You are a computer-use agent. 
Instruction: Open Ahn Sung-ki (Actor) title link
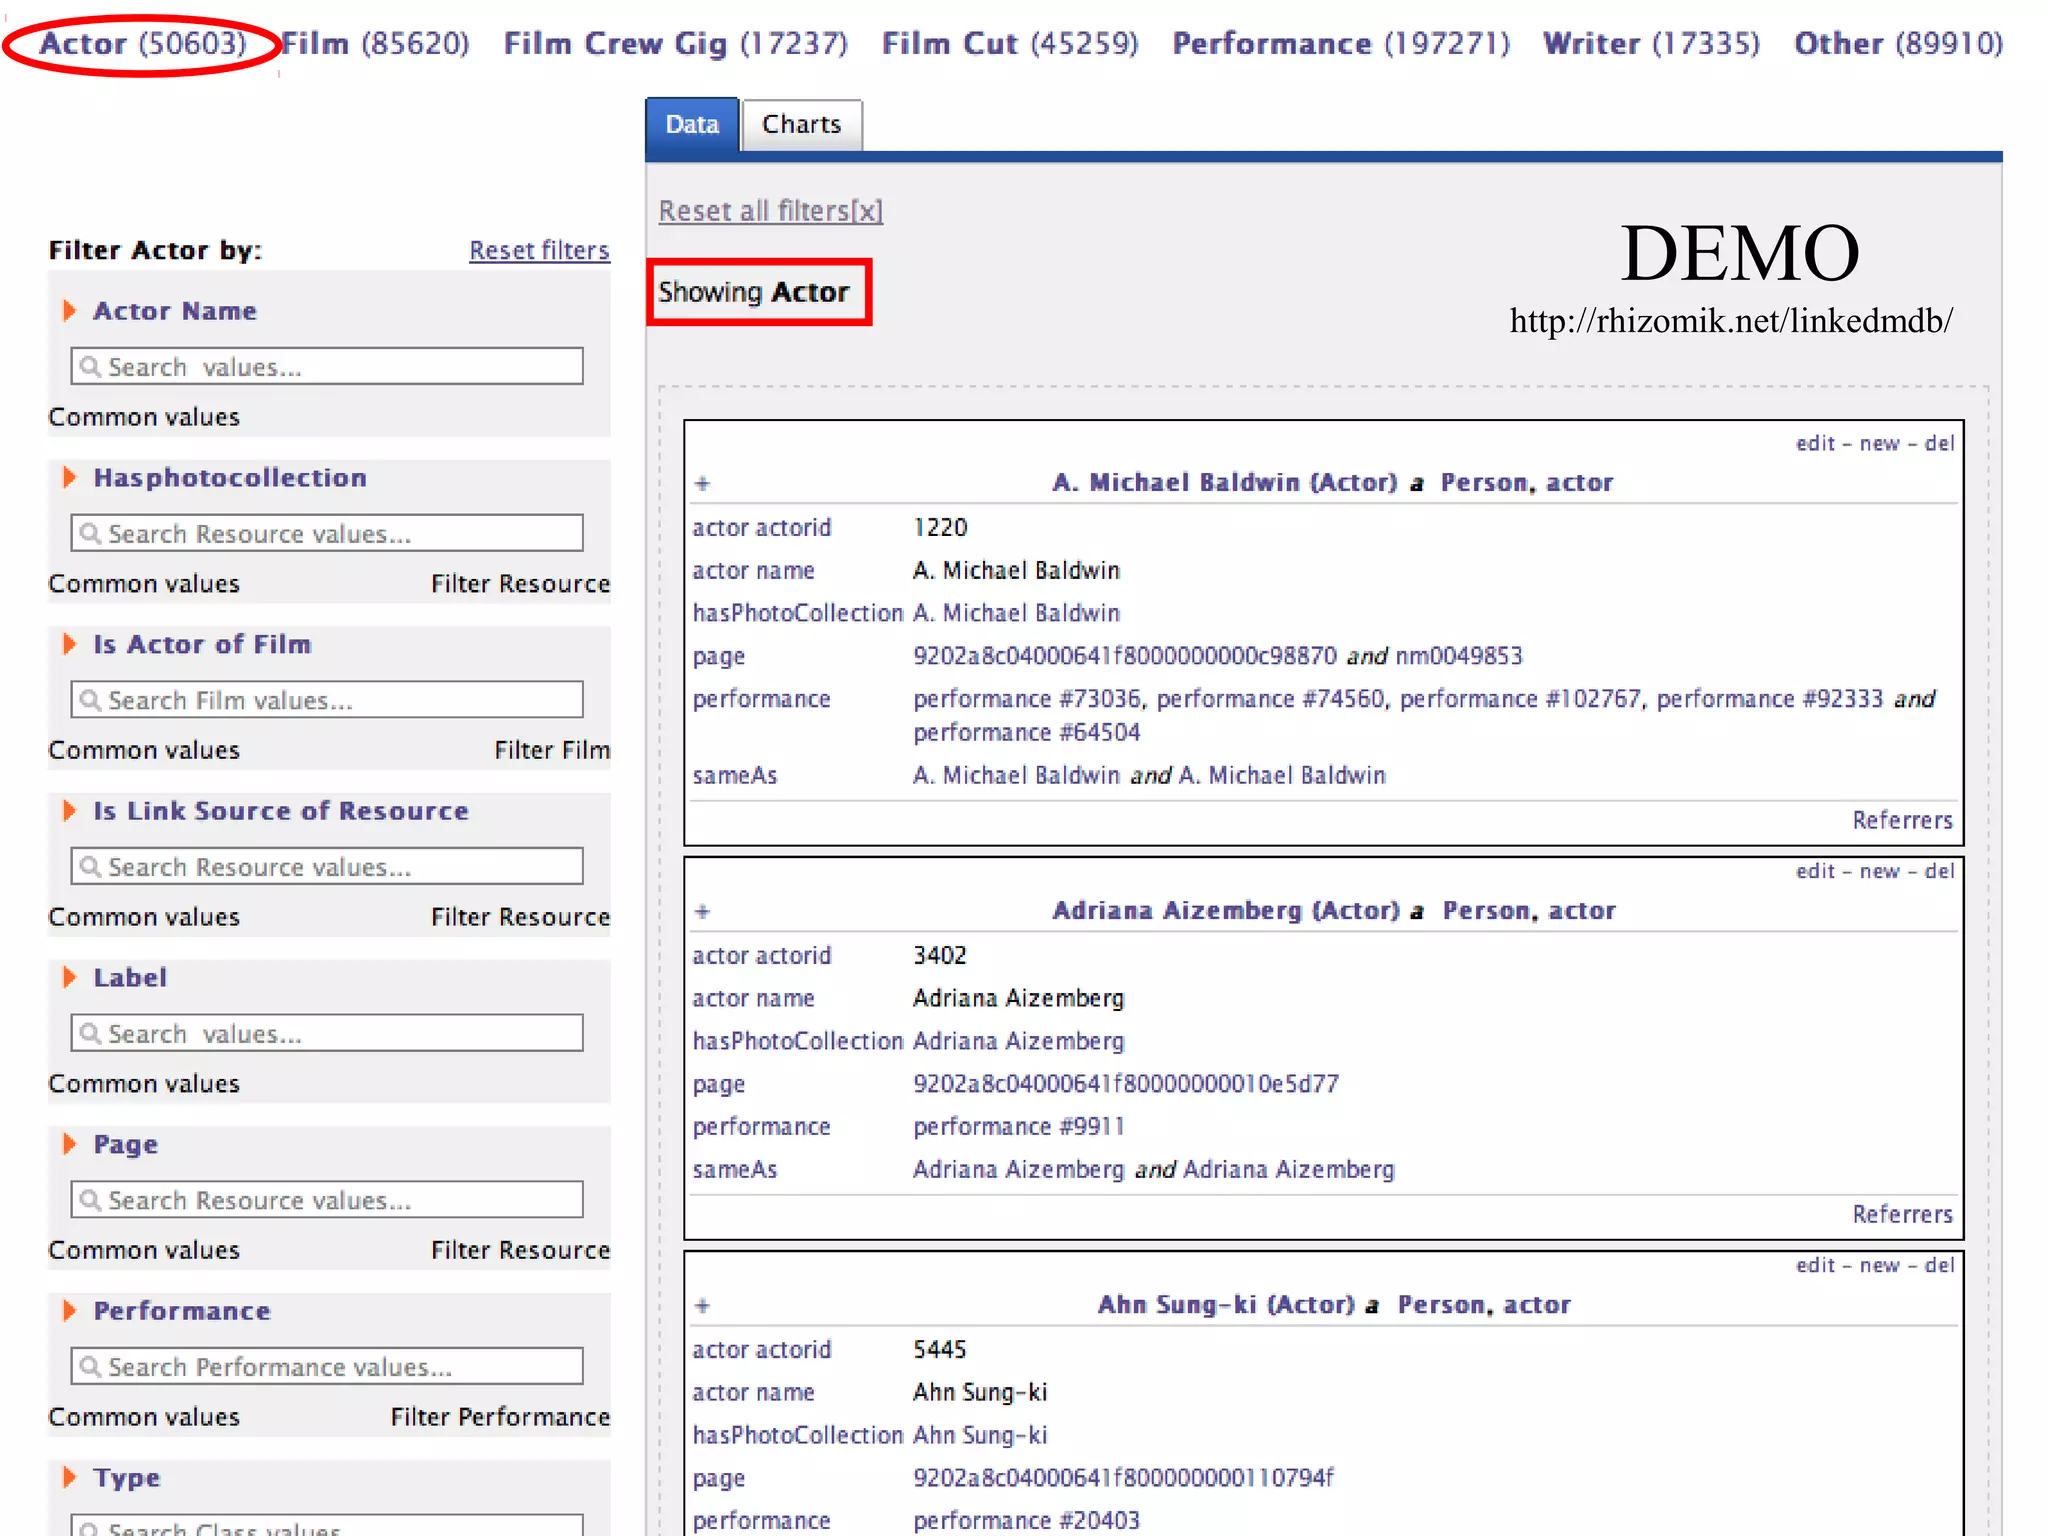coord(1226,1305)
